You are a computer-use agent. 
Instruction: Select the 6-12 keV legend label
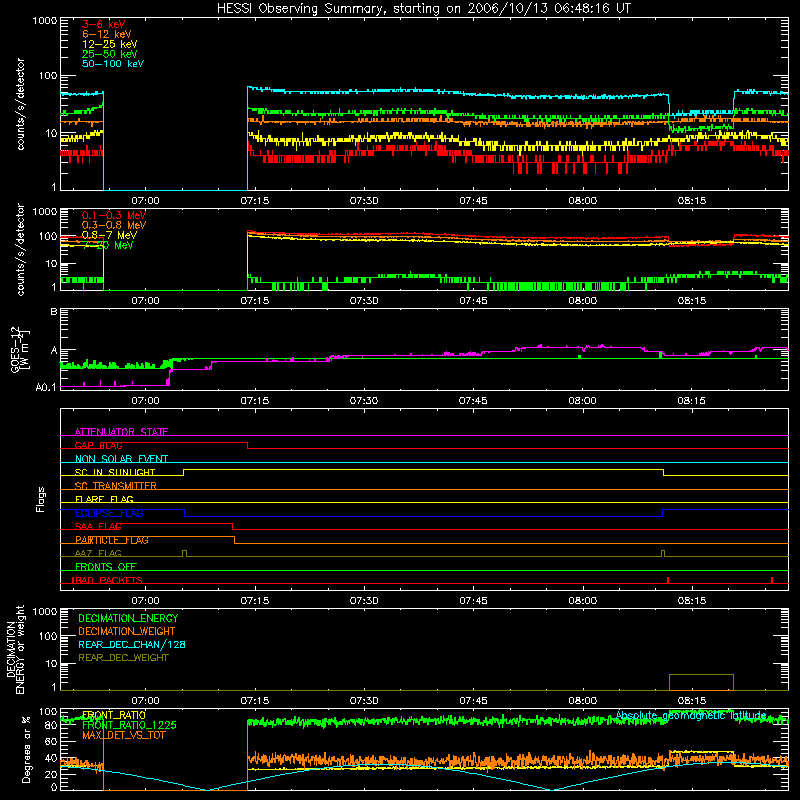[107, 34]
